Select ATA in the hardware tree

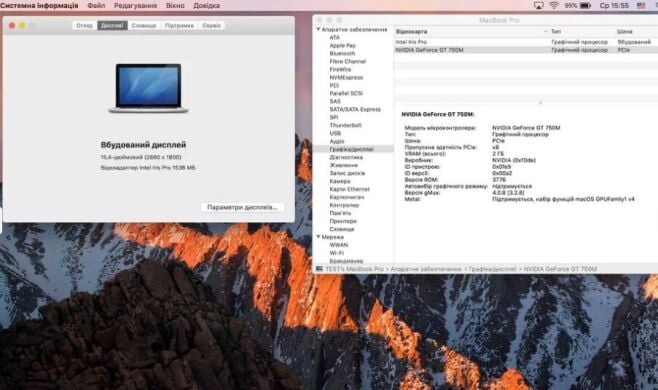[x=334, y=37]
